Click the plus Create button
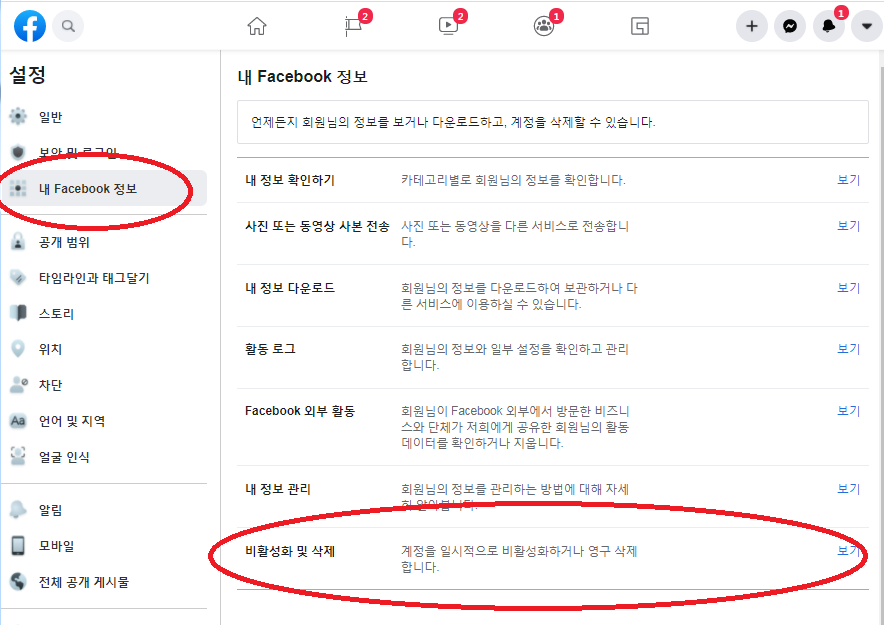 coord(752,26)
